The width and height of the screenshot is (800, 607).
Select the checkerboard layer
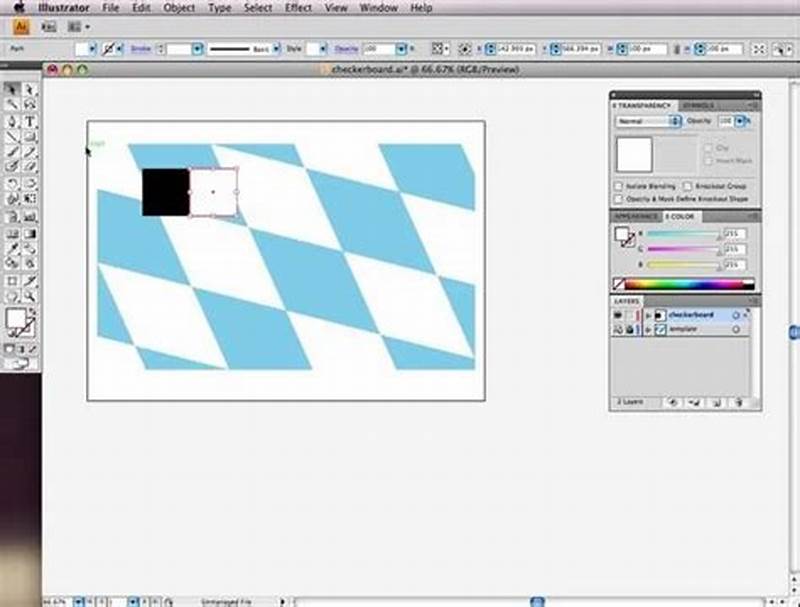tap(690, 315)
